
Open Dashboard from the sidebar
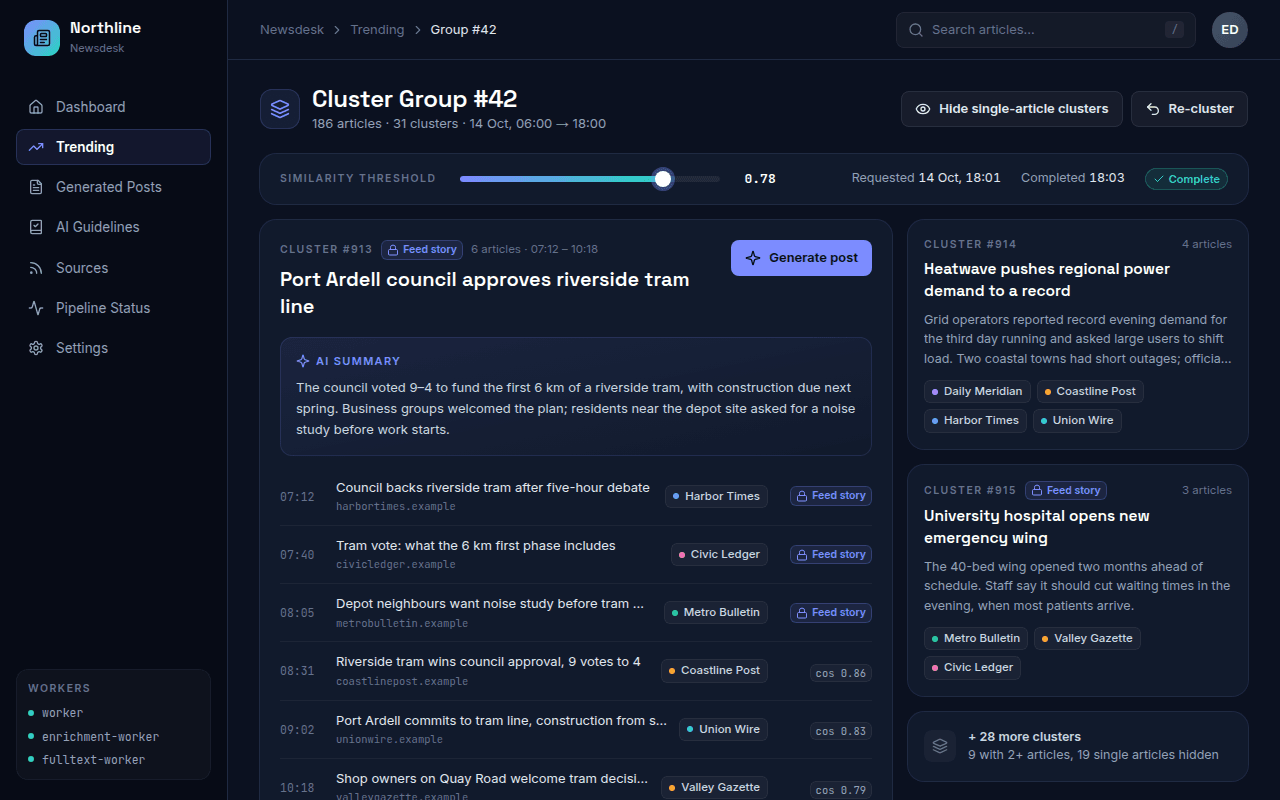[113, 107]
